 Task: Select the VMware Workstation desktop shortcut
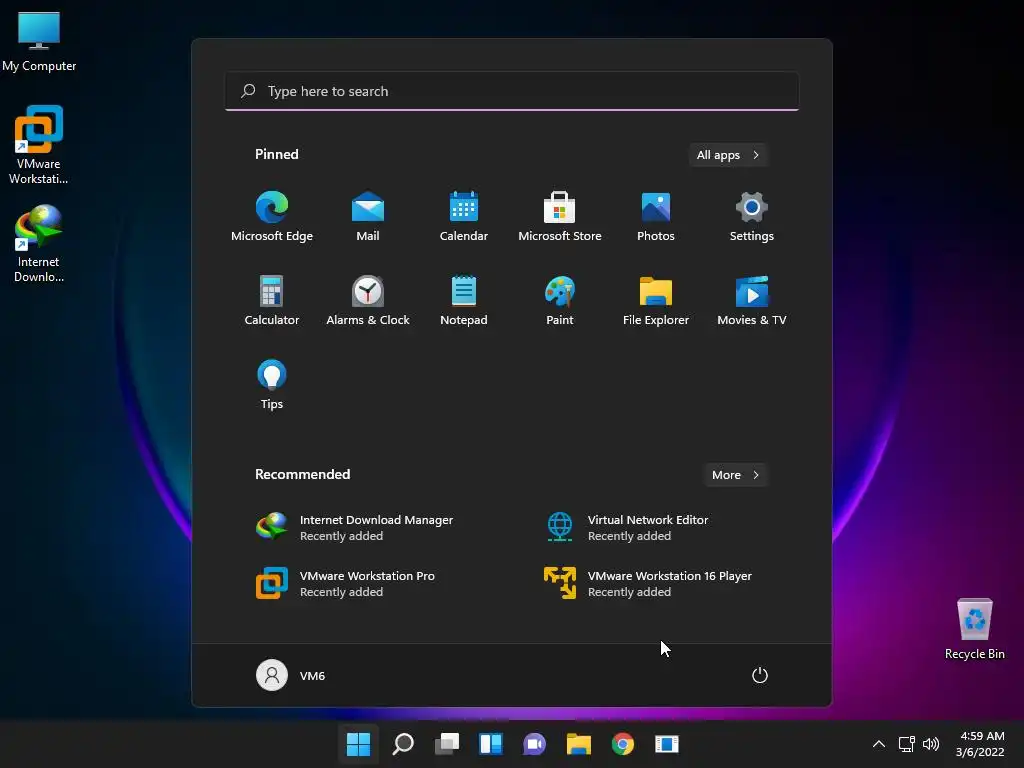click(x=39, y=145)
